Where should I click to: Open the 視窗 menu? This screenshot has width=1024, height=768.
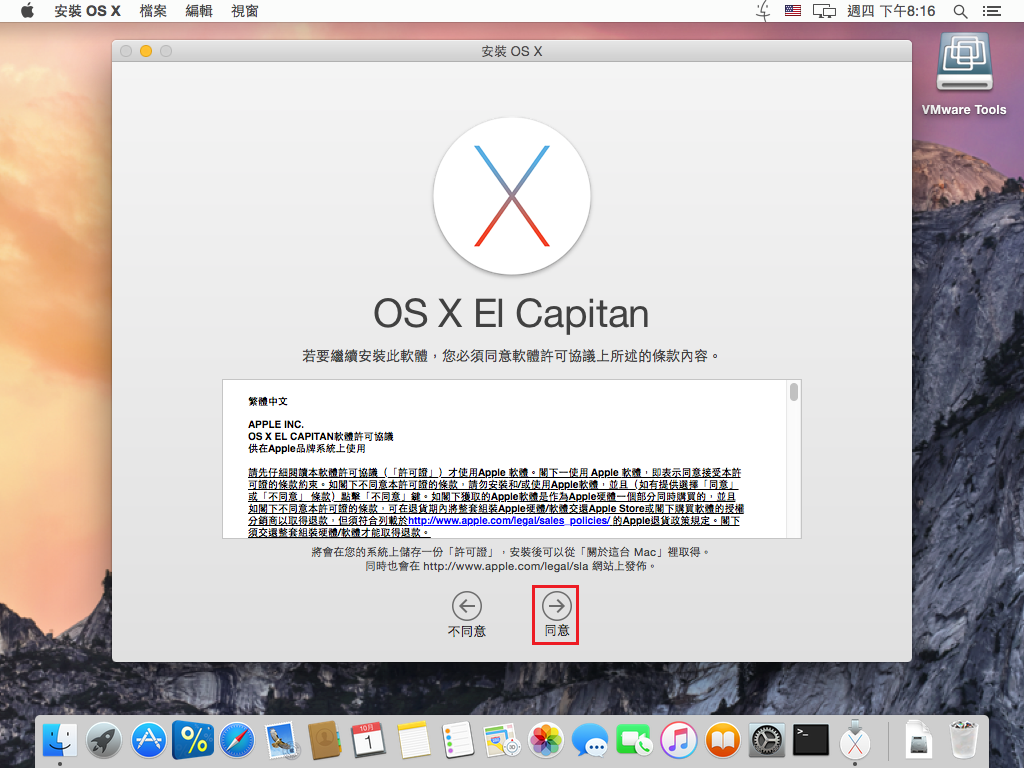tap(245, 11)
